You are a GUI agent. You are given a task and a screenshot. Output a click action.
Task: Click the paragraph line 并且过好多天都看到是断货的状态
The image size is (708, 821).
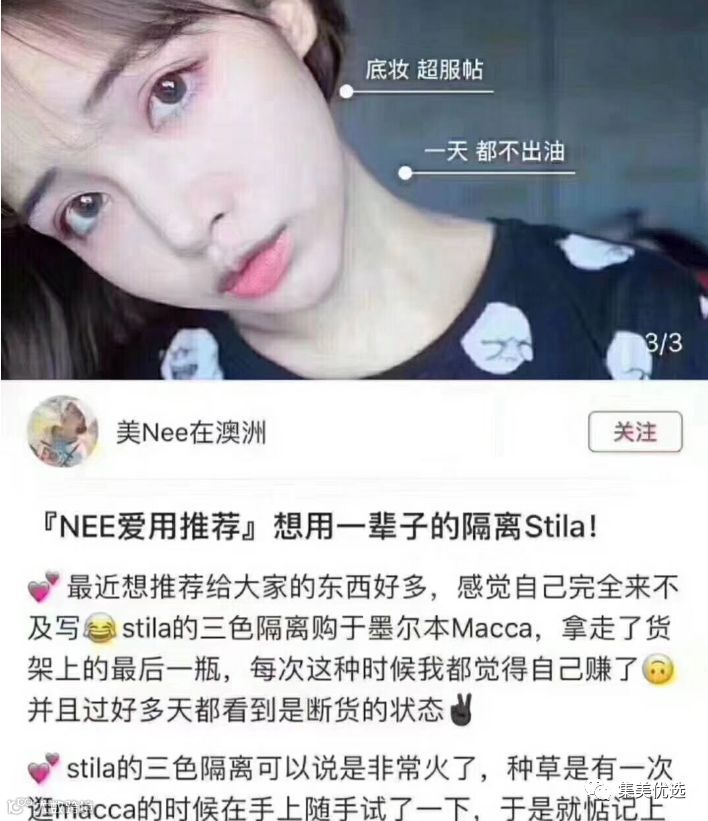(236, 710)
